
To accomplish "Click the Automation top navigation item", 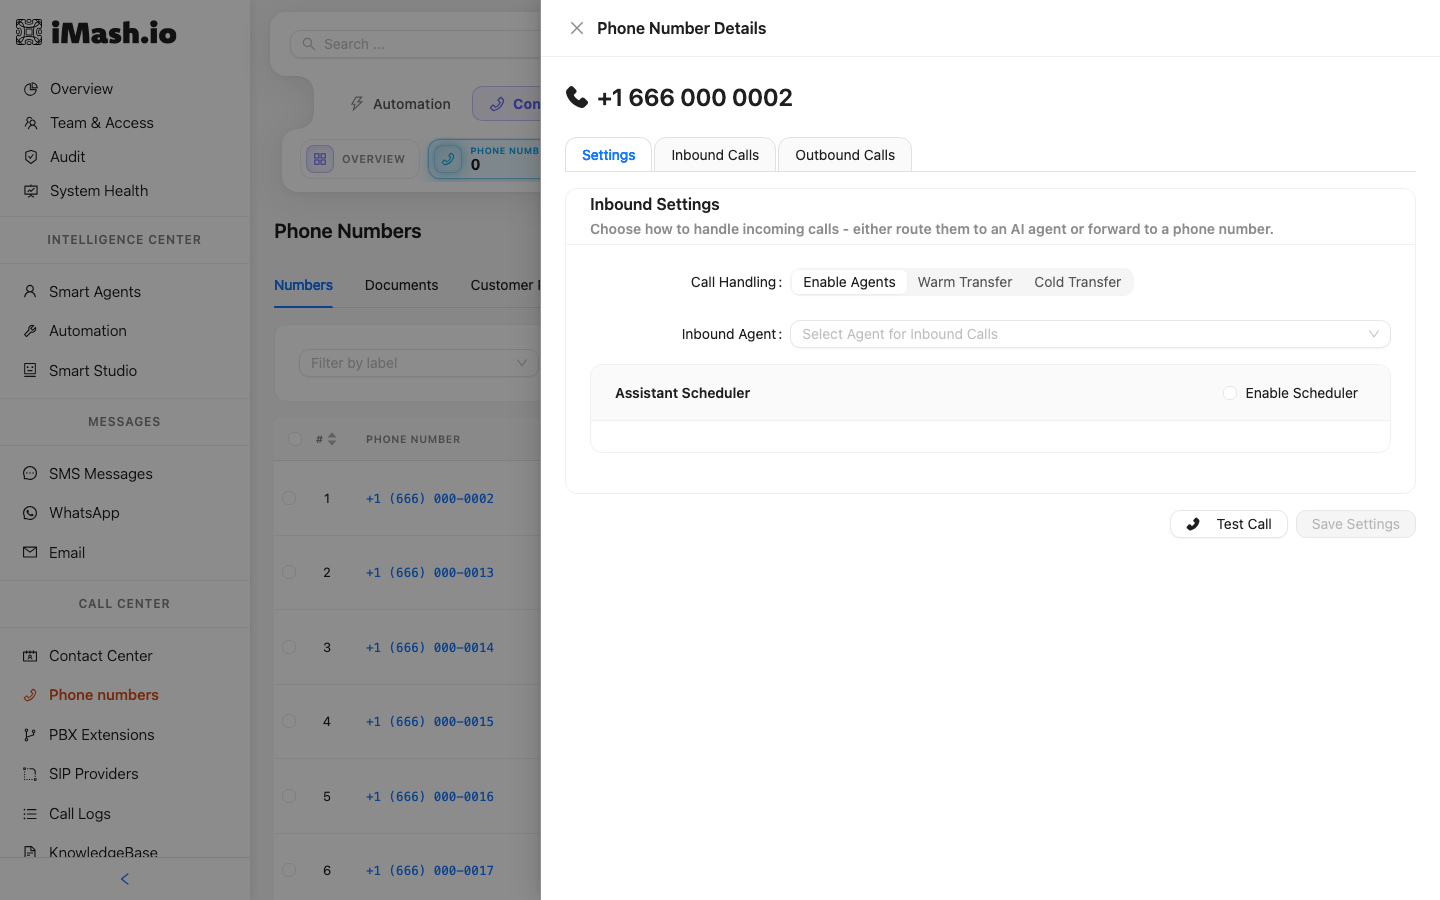I will click(x=400, y=104).
